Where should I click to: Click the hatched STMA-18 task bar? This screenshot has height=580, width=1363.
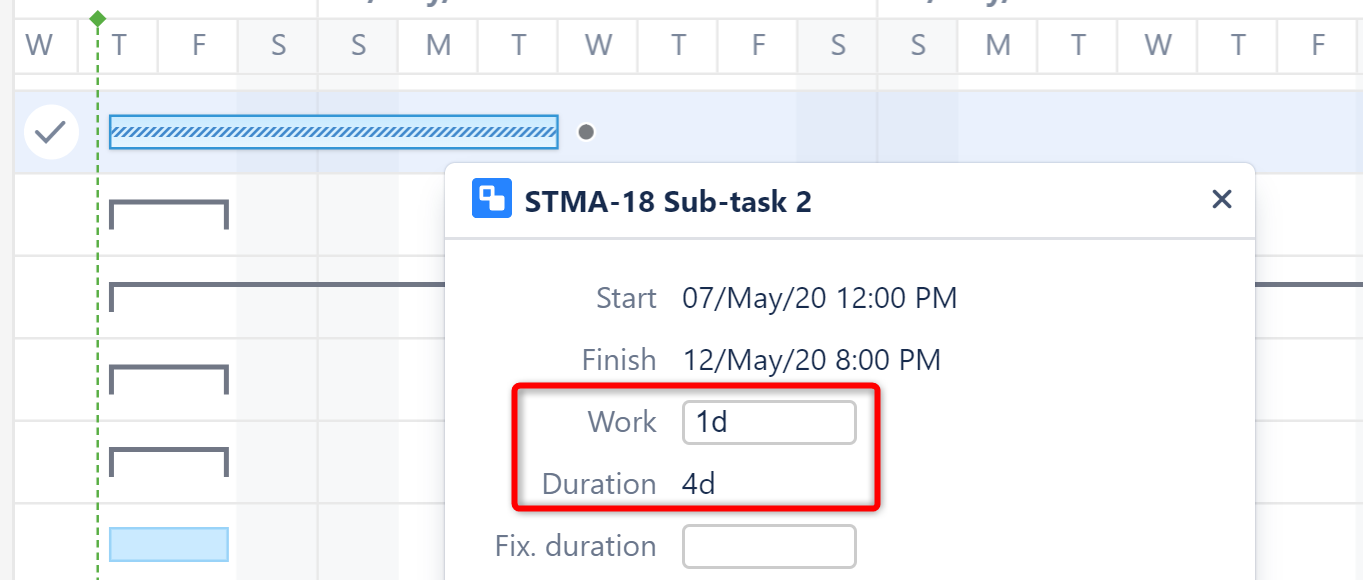(x=330, y=131)
